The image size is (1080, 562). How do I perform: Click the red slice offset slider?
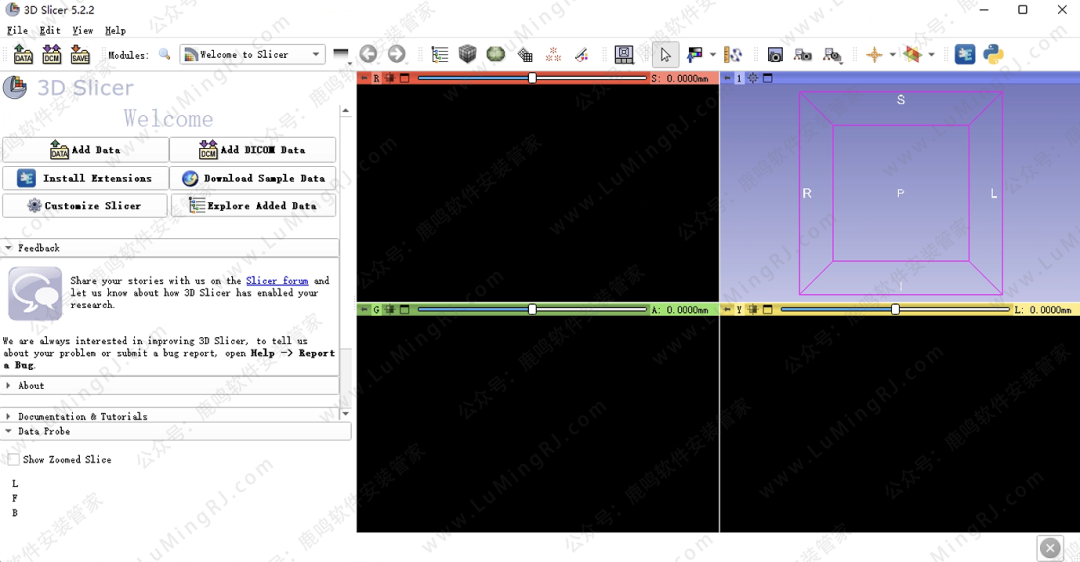pos(532,79)
